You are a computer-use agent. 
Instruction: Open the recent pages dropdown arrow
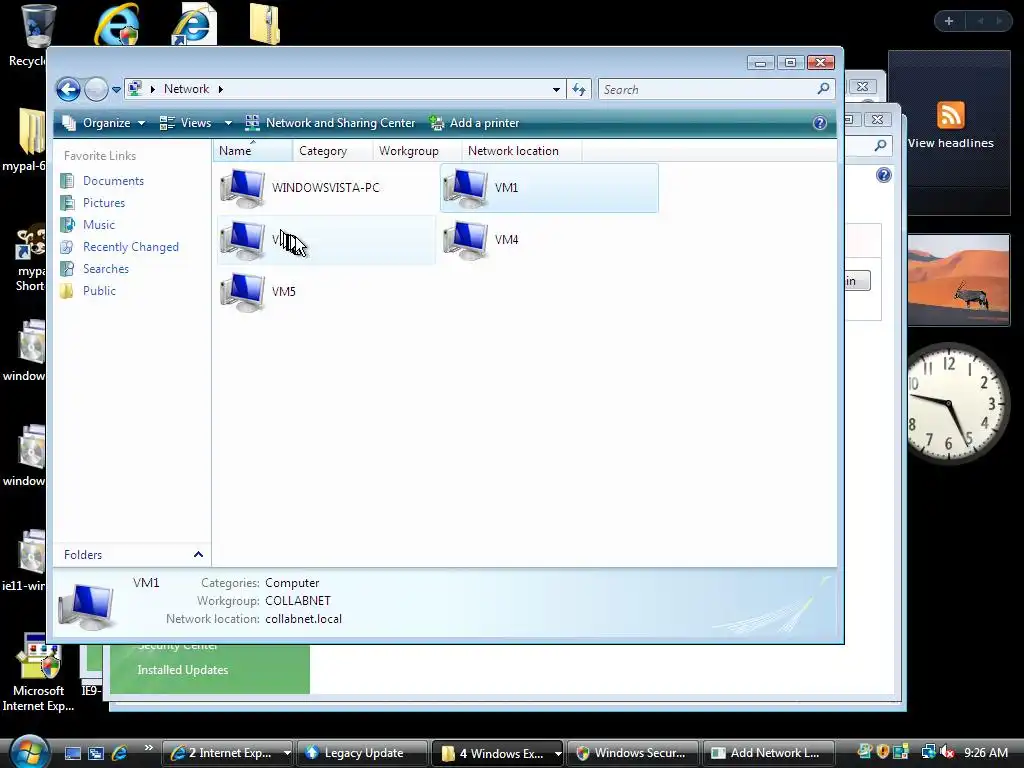tap(116, 89)
